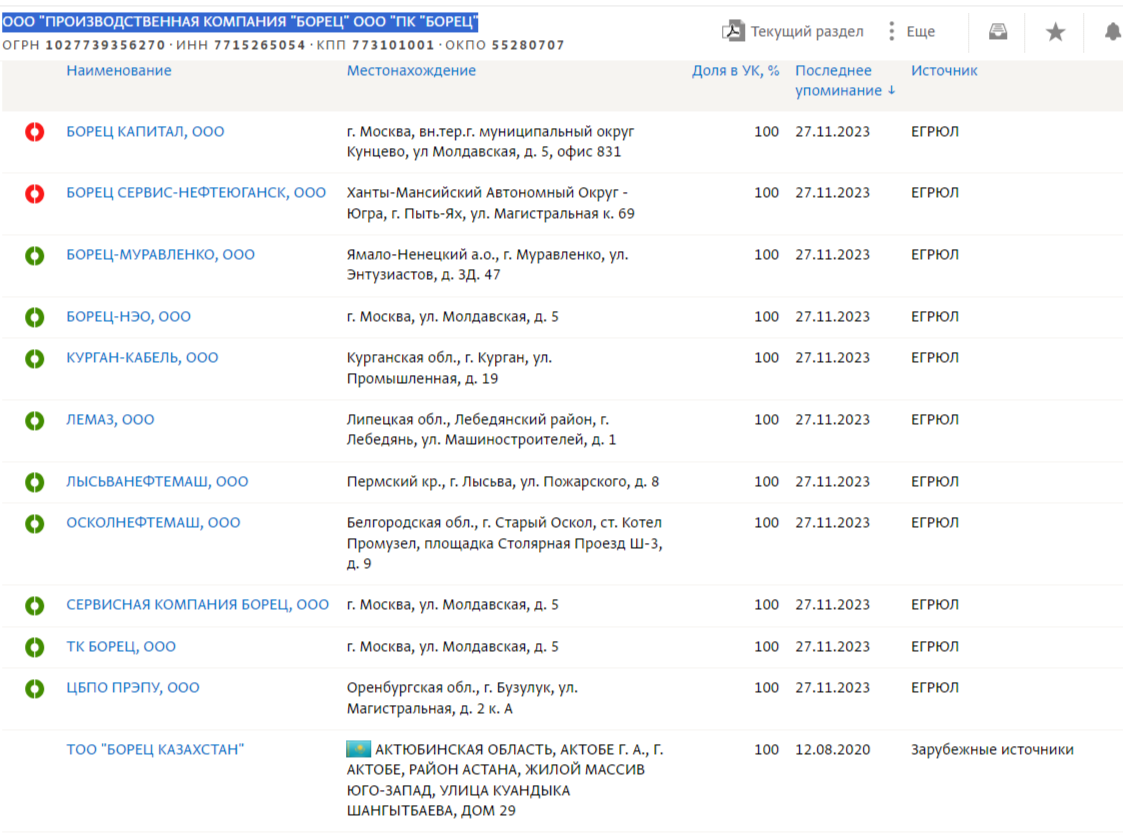Export current section to PDF

[x=792, y=32]
